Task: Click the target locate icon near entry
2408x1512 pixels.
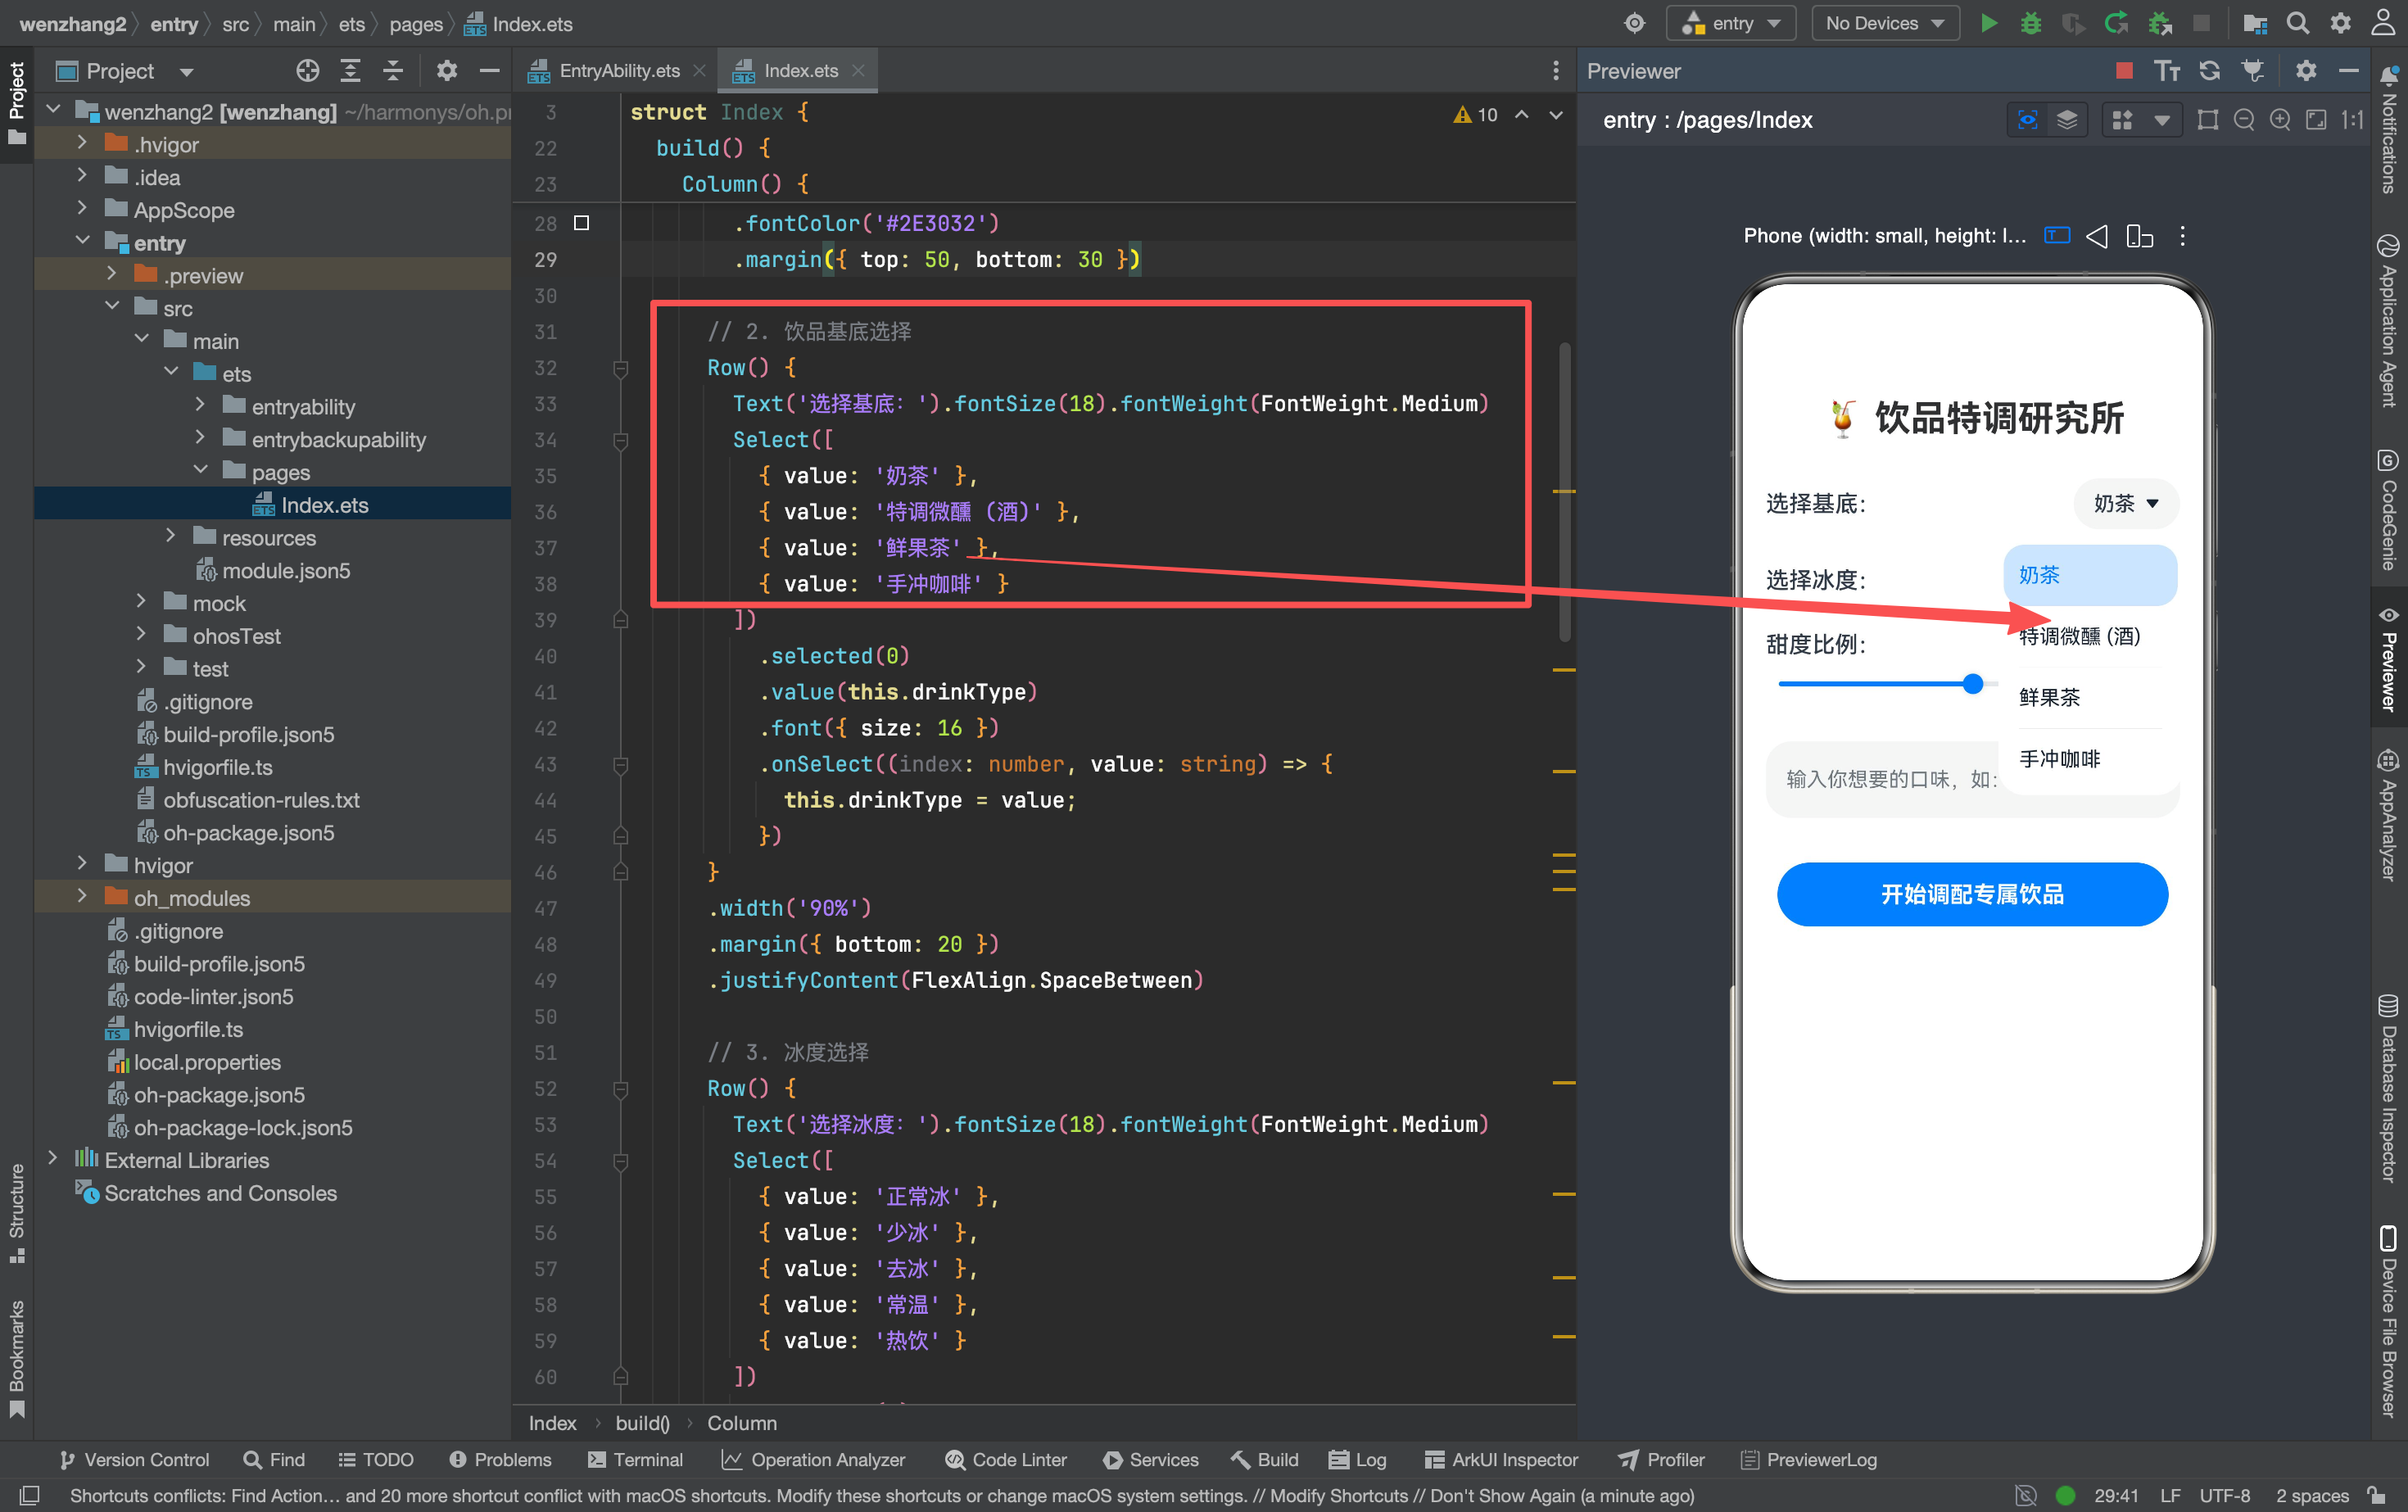Action: point(1634,23)
